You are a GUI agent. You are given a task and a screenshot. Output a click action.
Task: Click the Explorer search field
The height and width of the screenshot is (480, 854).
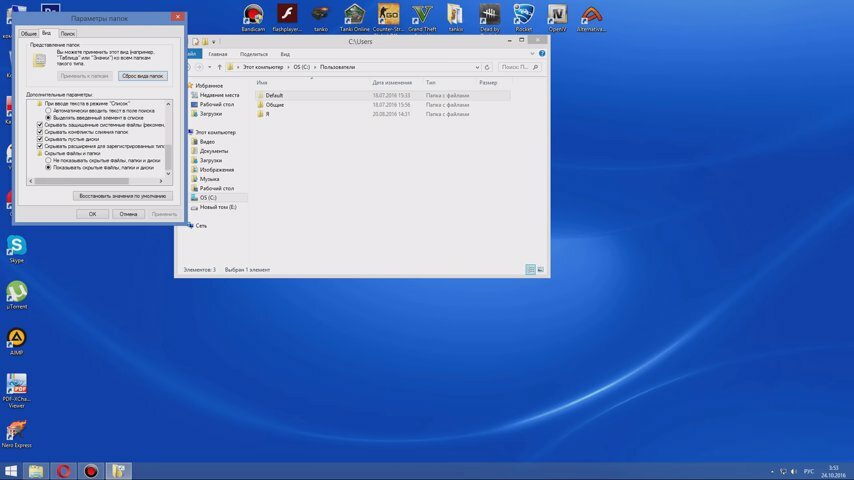tap(519, 67)
